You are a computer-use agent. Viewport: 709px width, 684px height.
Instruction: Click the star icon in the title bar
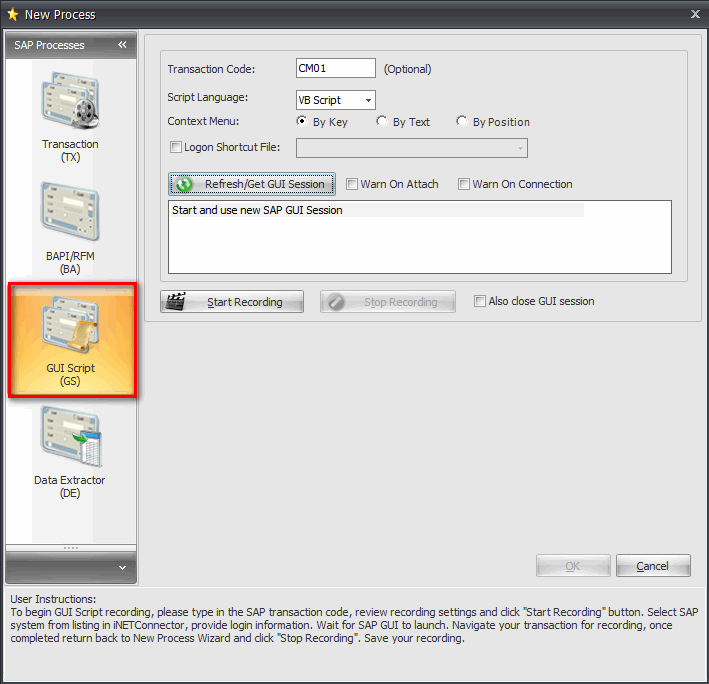click(13, 14)
